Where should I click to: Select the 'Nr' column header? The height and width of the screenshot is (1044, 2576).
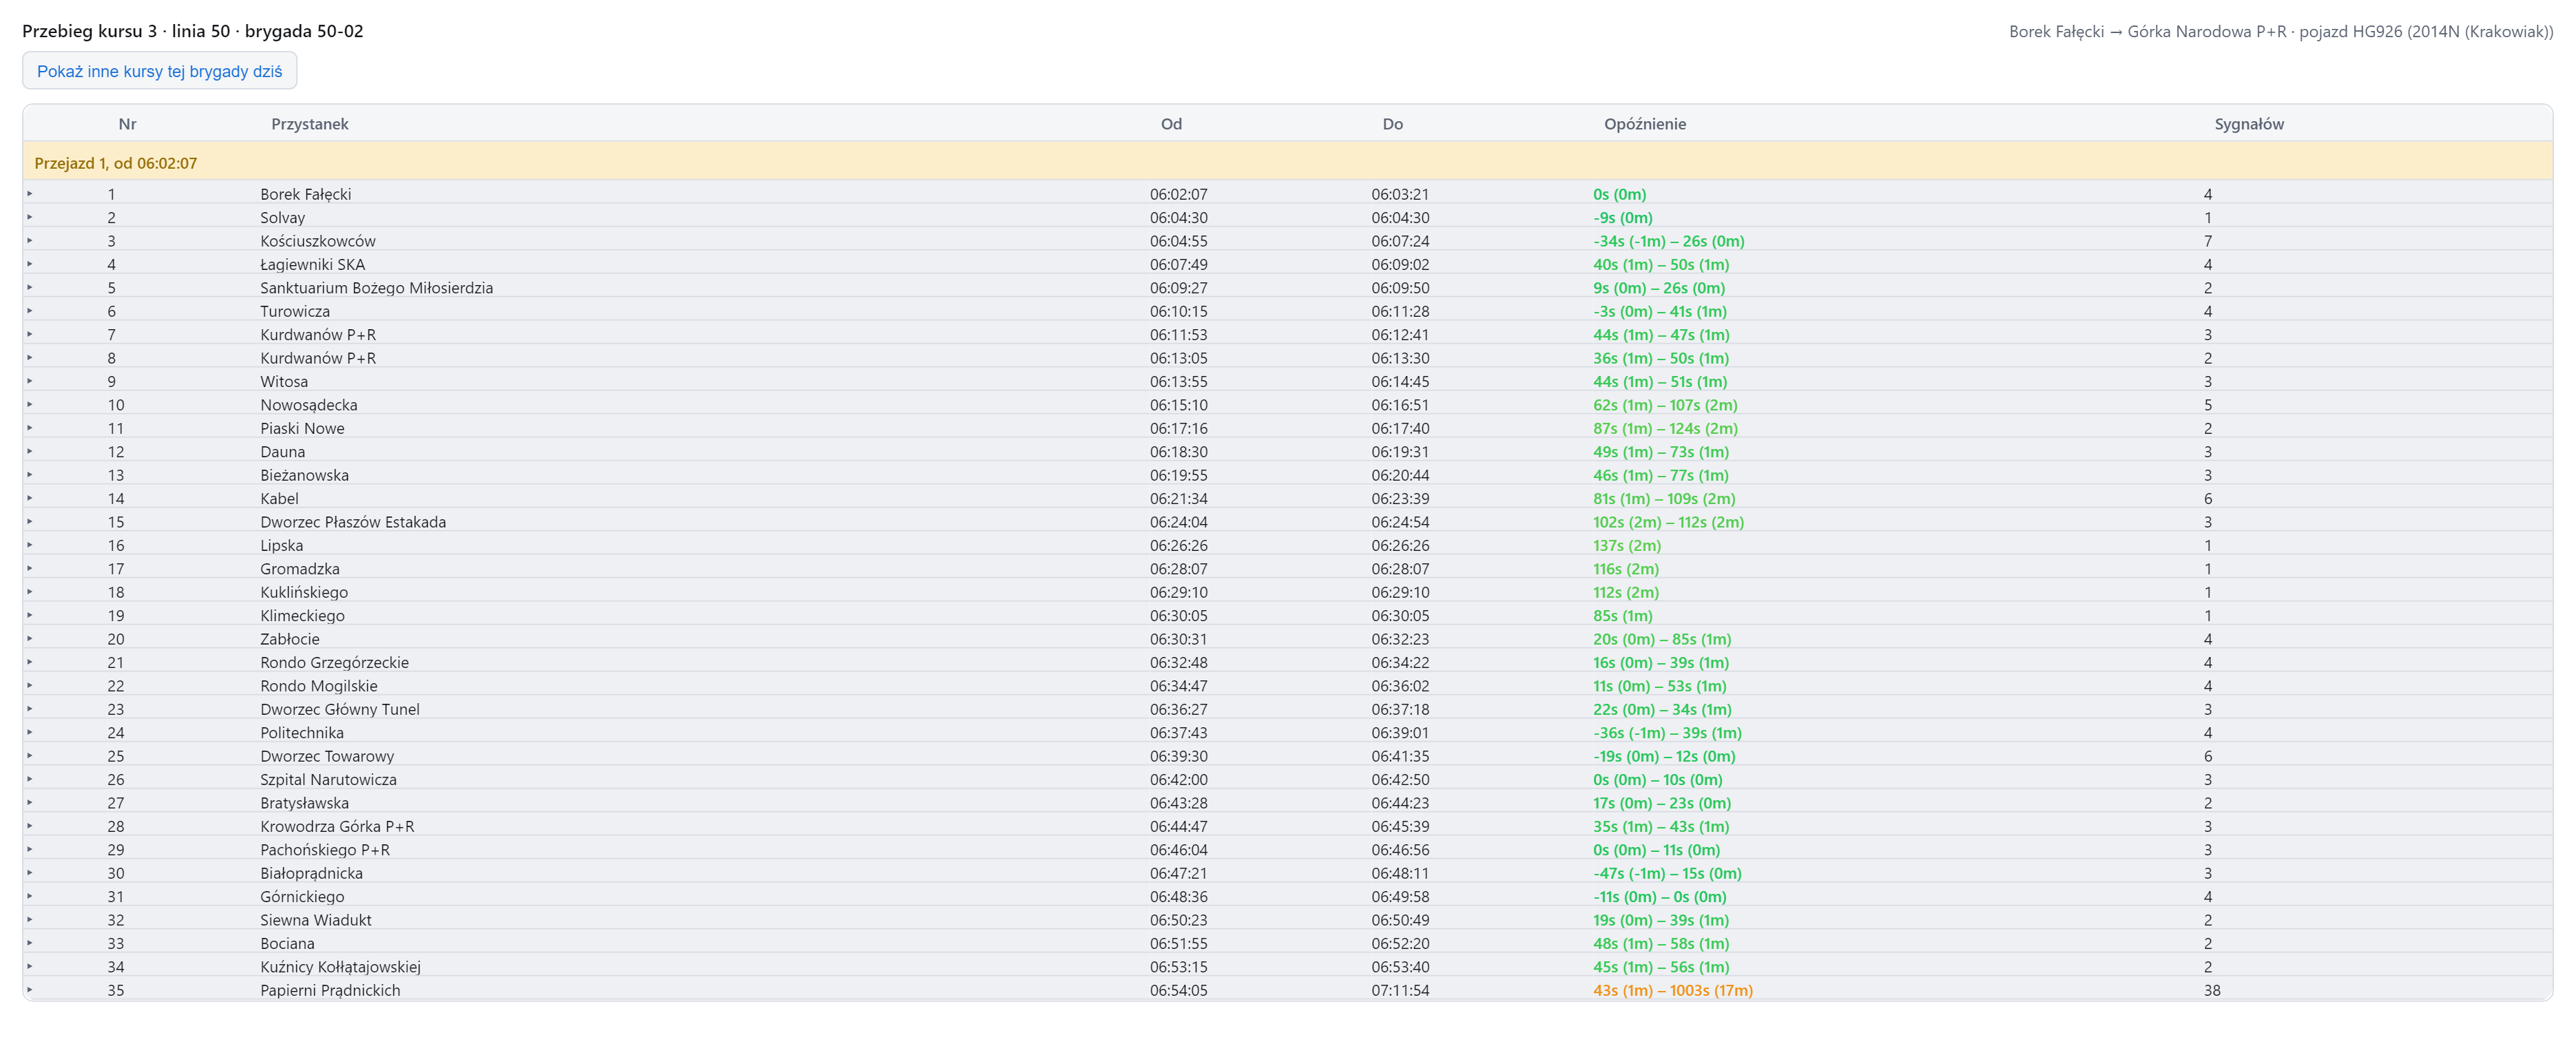pyautogui.click(x=127, y=124)
